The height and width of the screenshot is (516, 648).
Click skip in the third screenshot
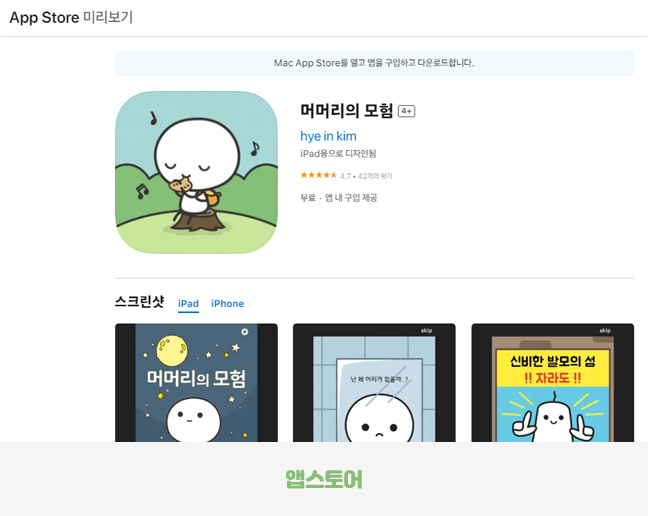click(x=605, y=330)
